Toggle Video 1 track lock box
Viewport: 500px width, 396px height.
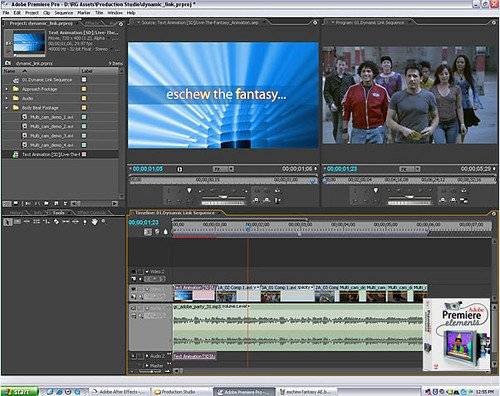[x=141, y=289]
